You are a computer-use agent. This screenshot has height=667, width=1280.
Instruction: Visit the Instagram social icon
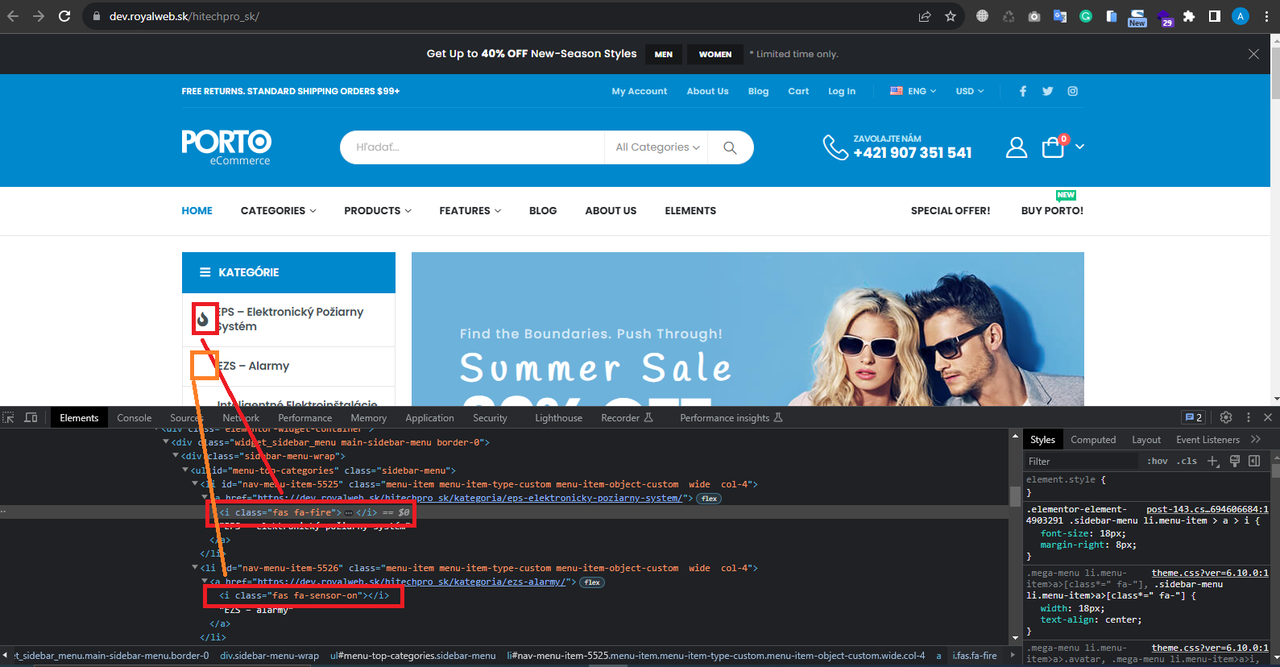tap(1073, 91)
